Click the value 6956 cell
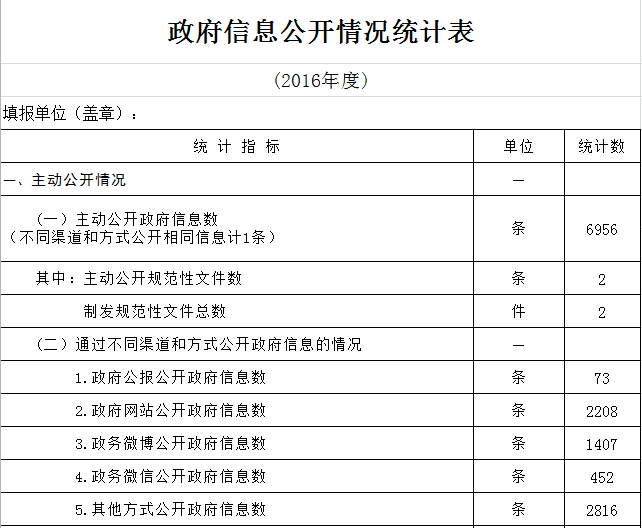Viewport: 642px width, 528px height. click(x=602, y=229)
